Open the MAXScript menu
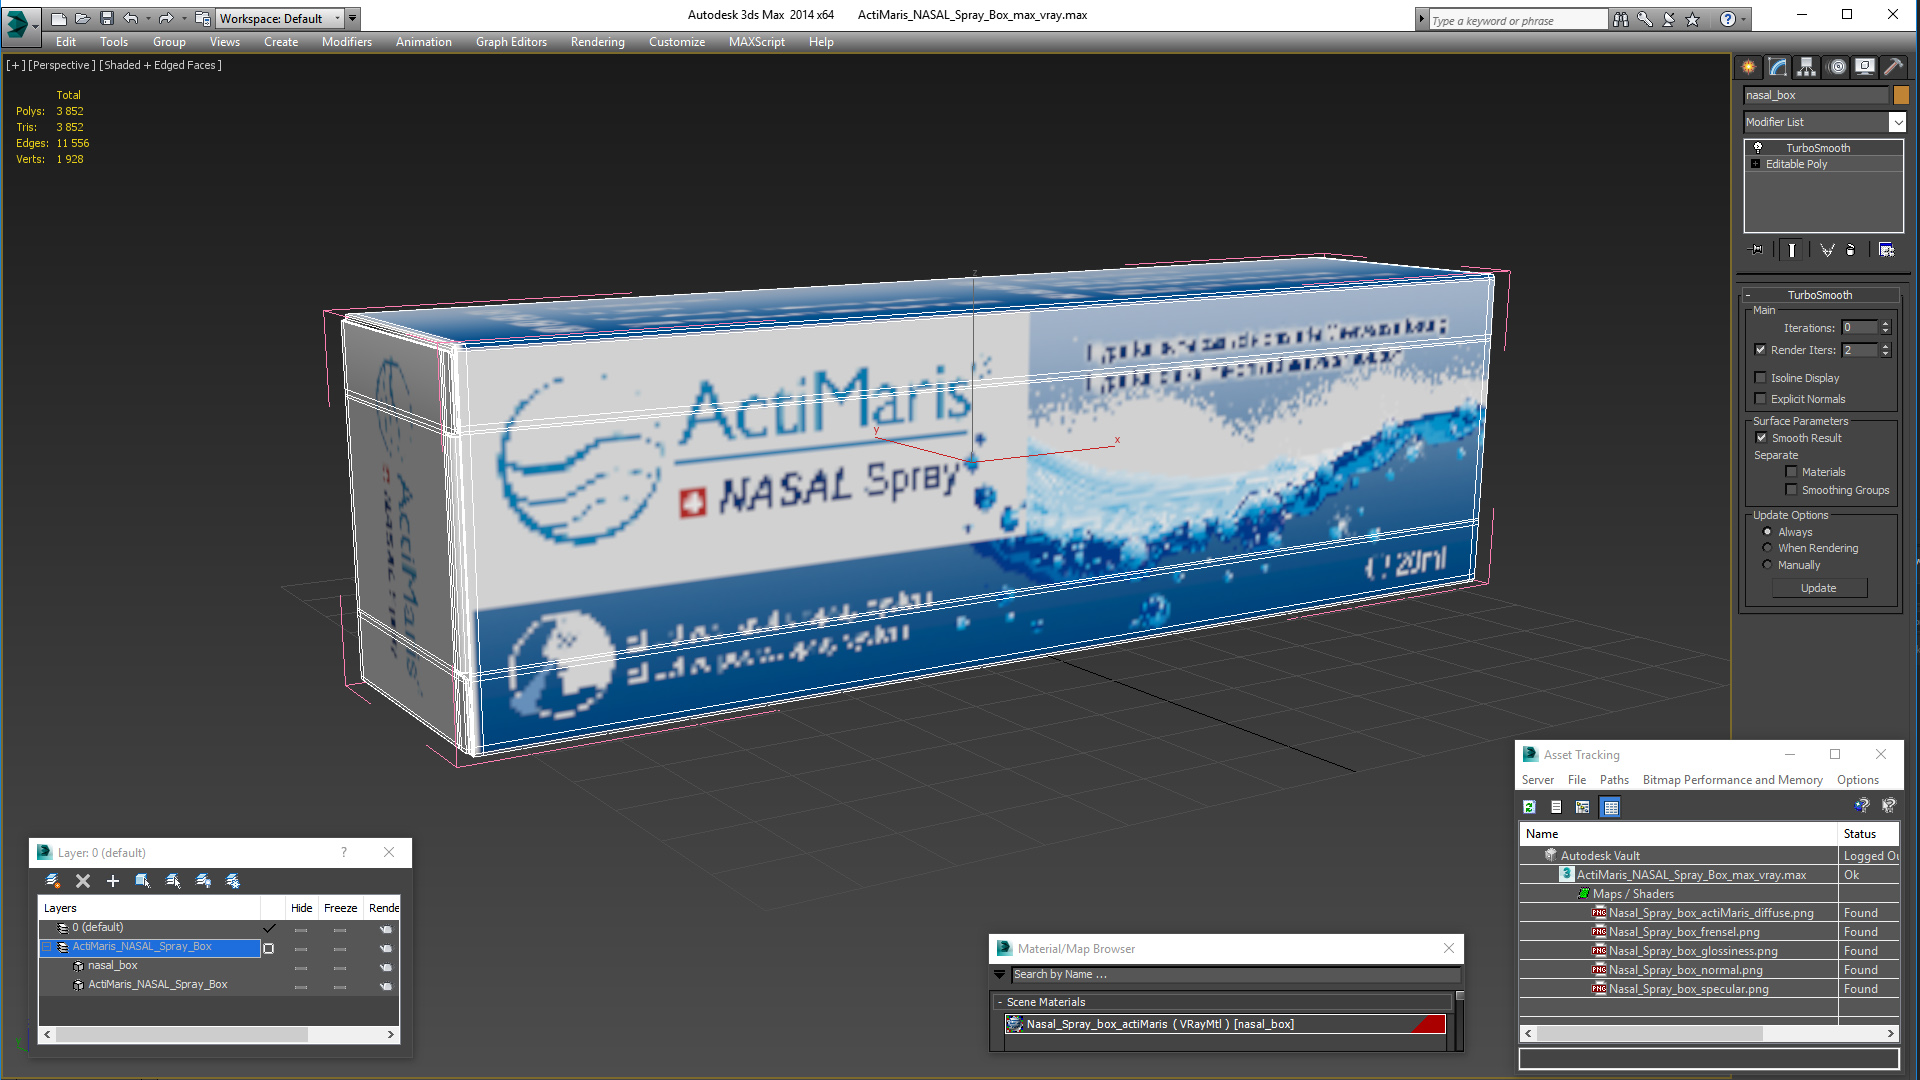Image resolution: width=1920 pixels, height=1080 pixels. click(x=757, y=42)
